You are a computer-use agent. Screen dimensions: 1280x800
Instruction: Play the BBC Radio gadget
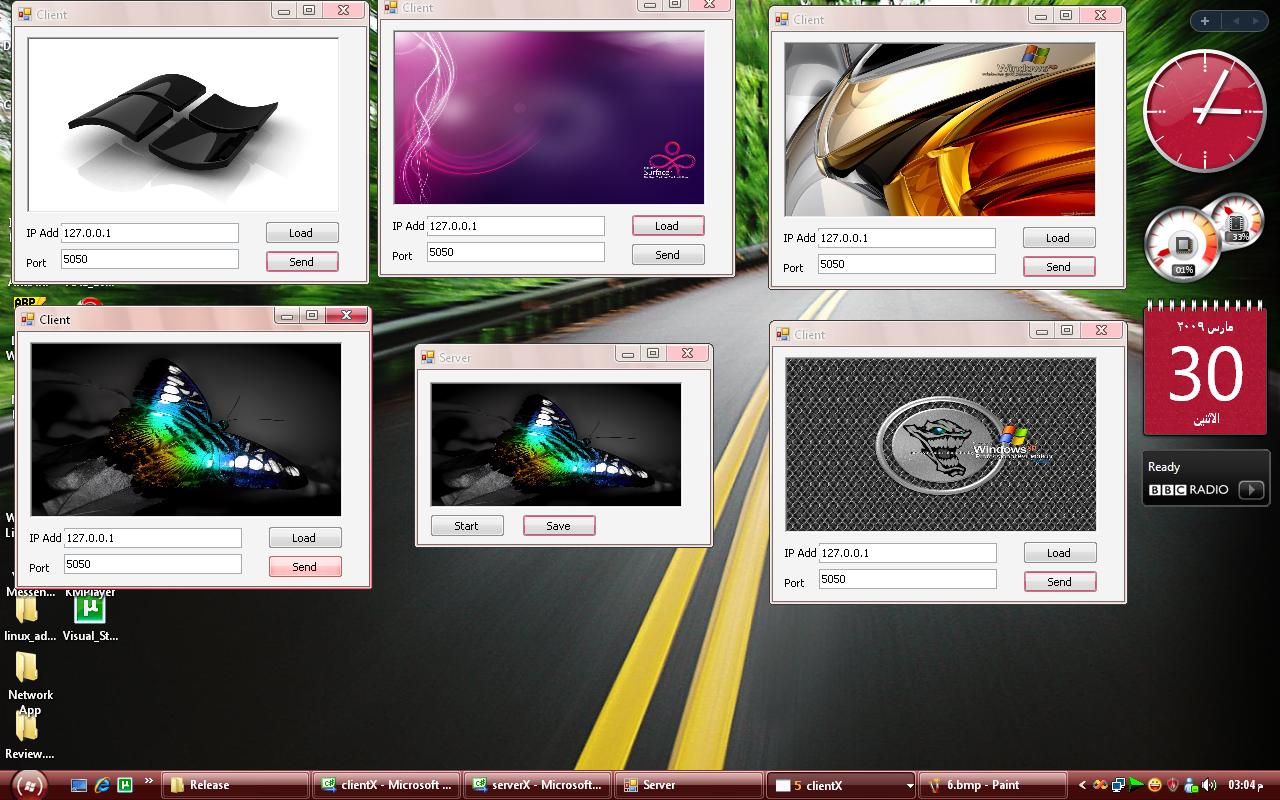(x=1251, y=489)
